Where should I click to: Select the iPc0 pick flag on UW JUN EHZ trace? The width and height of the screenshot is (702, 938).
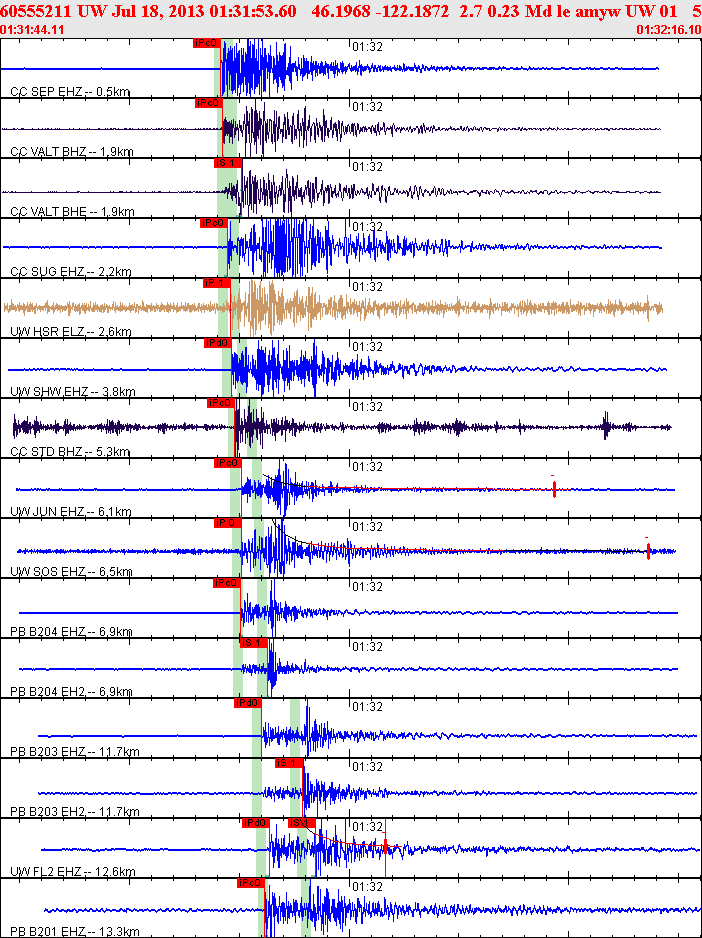(227, 463)
